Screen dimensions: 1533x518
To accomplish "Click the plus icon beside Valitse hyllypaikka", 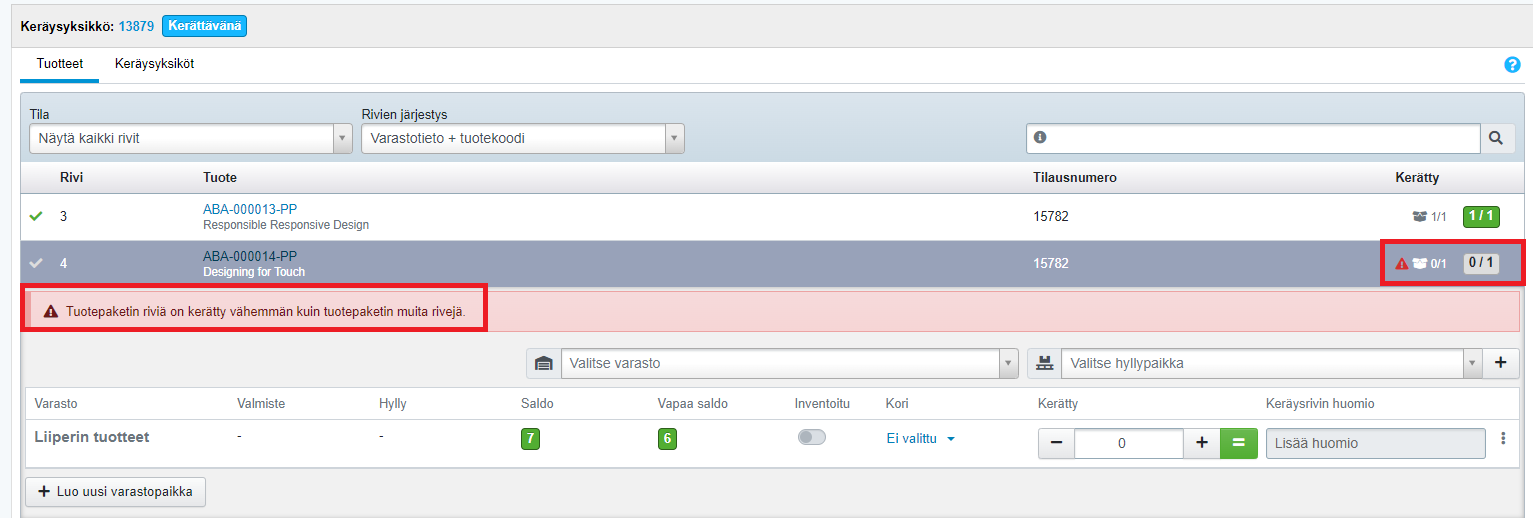I will pyautogui.click(x=1500, y=363).
